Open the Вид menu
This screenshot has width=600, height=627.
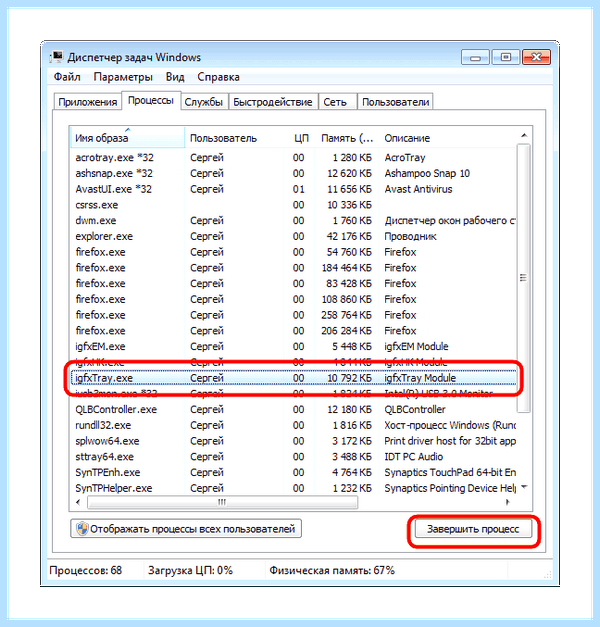[175, 77]
